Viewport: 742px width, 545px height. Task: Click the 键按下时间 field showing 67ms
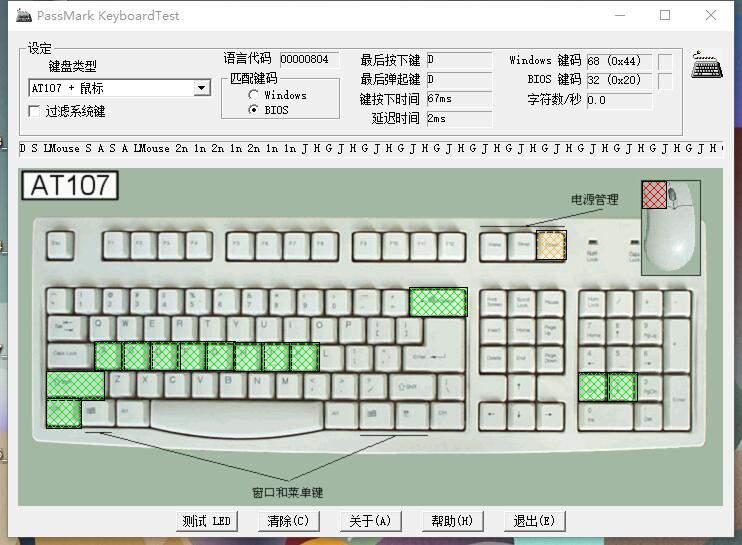(459, 99)
